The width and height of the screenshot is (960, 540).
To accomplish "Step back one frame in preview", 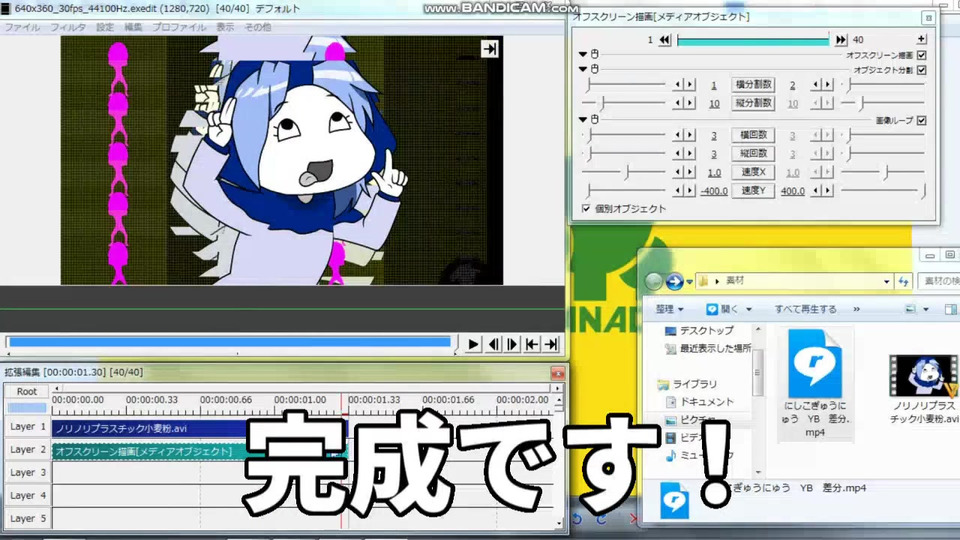I will point(493,345).
